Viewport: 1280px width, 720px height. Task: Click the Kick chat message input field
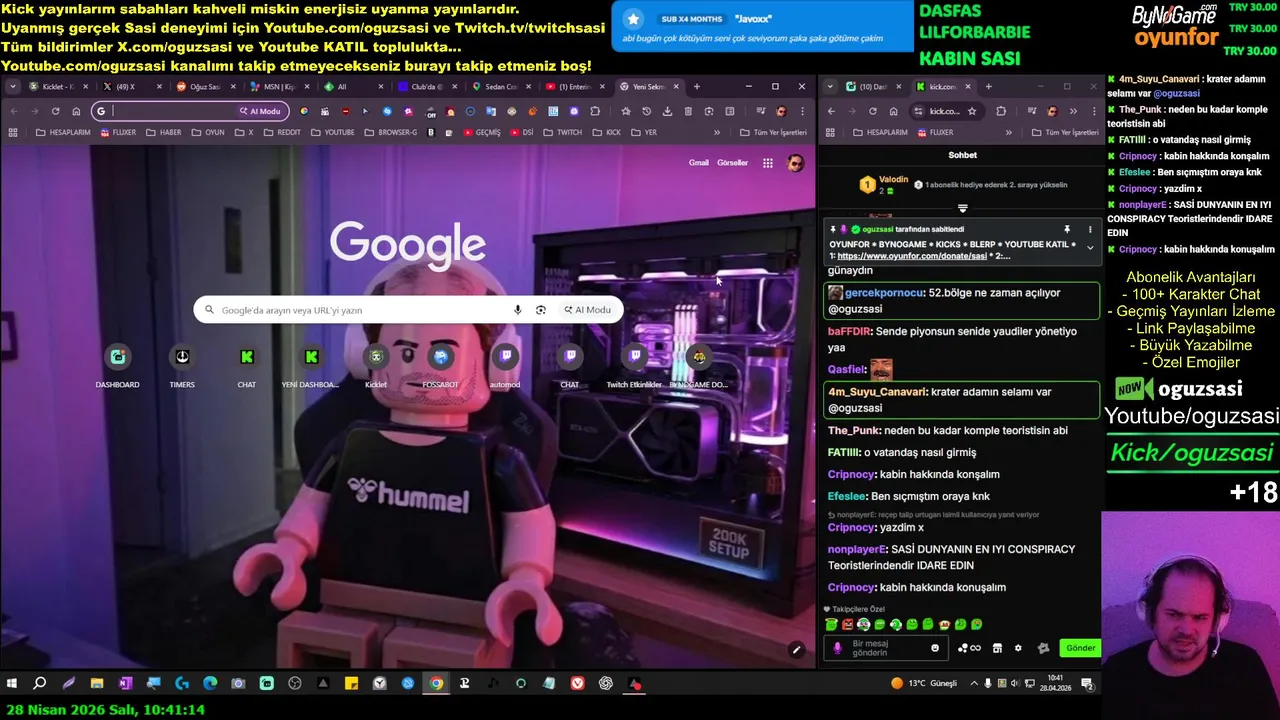(x=886, y=648)
